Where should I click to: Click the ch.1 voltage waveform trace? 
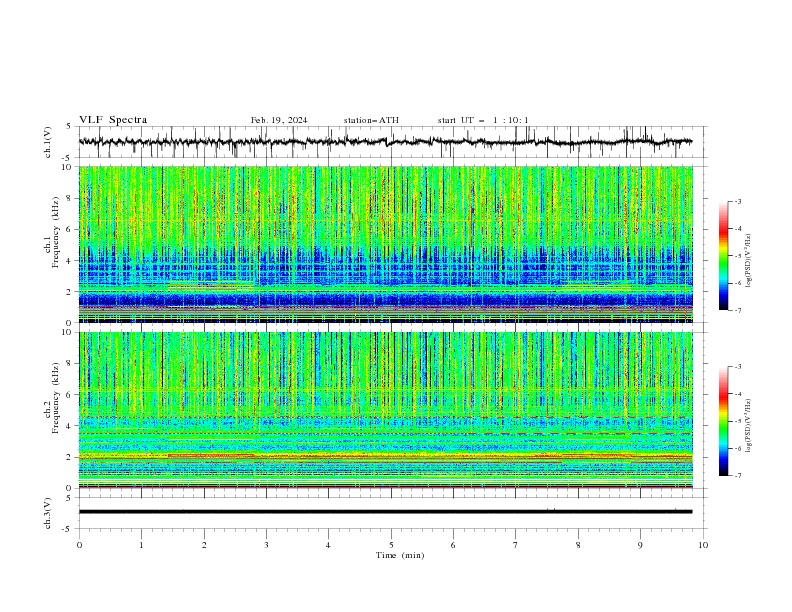coord(385,142)
